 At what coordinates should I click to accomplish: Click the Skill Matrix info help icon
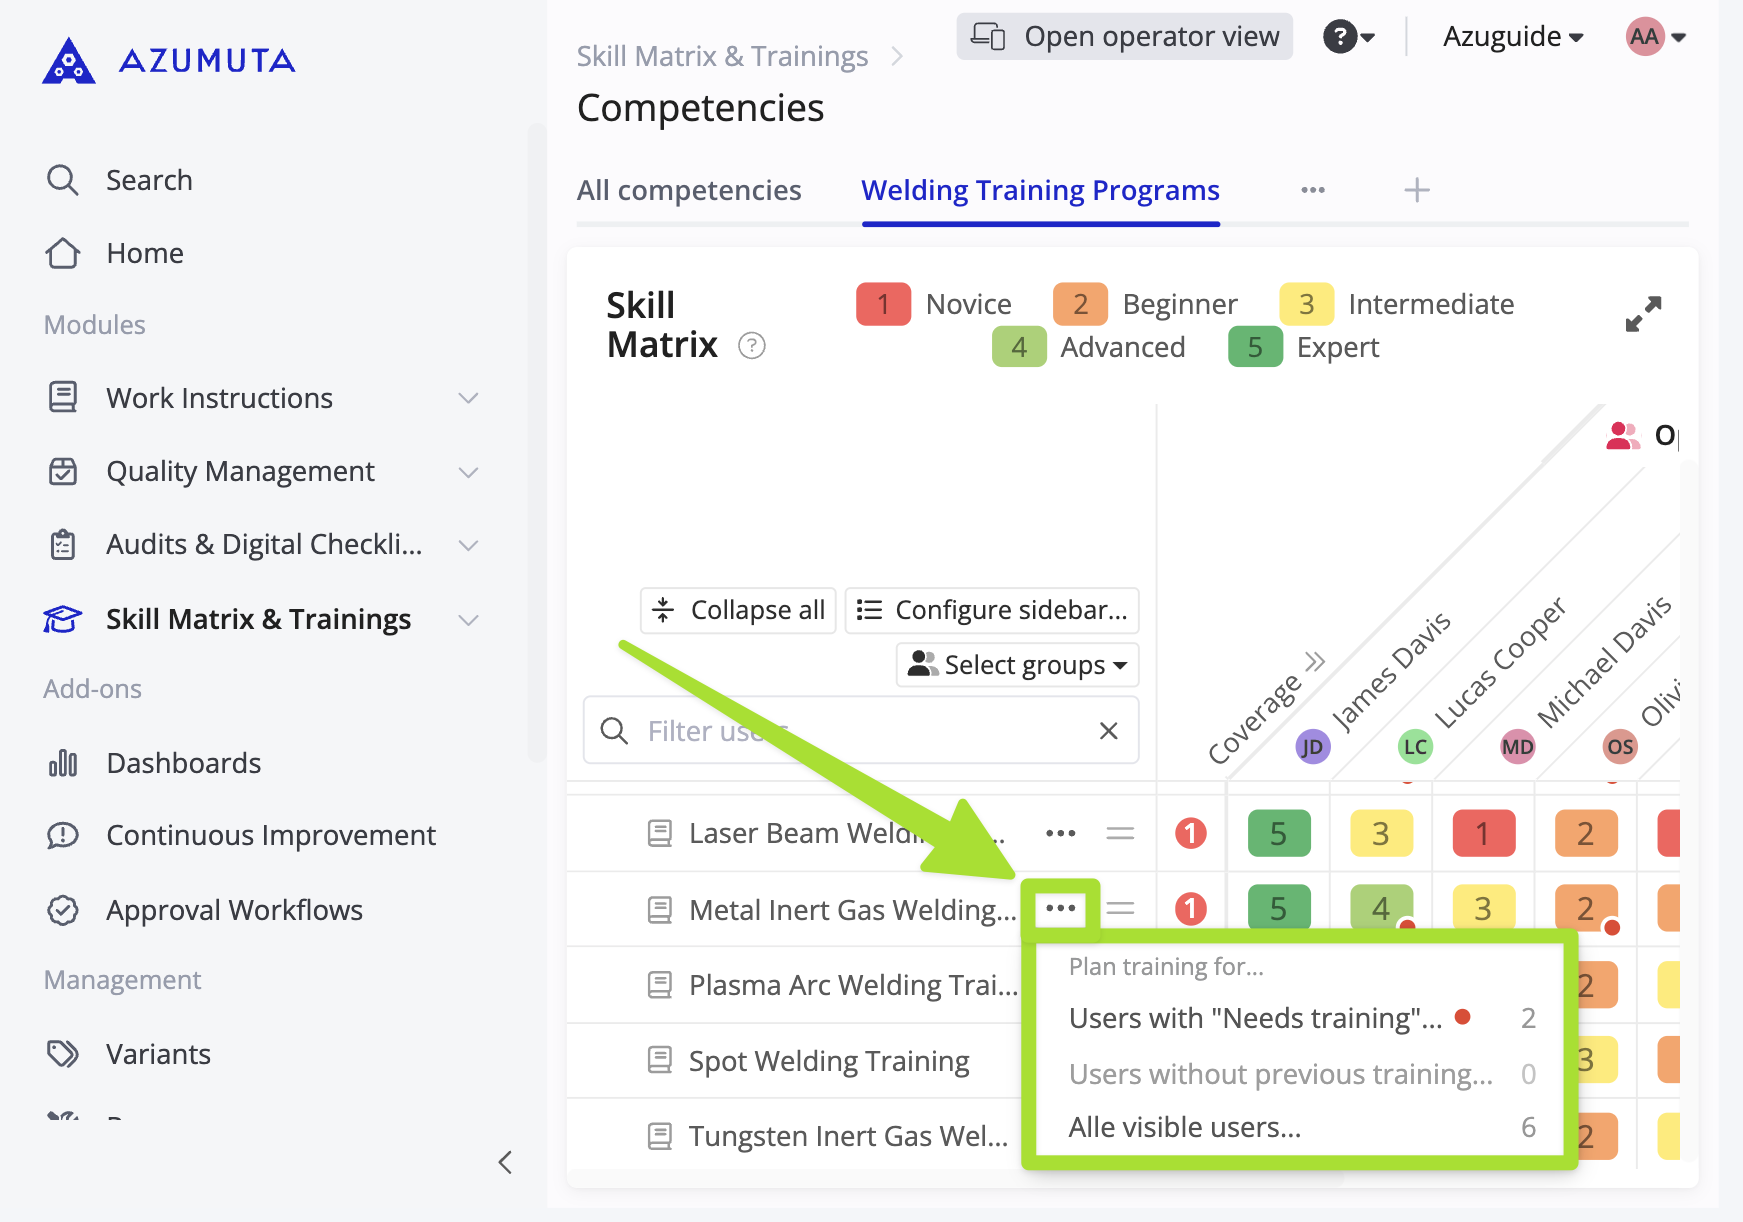pyautogui.click(x=751, y=346)
